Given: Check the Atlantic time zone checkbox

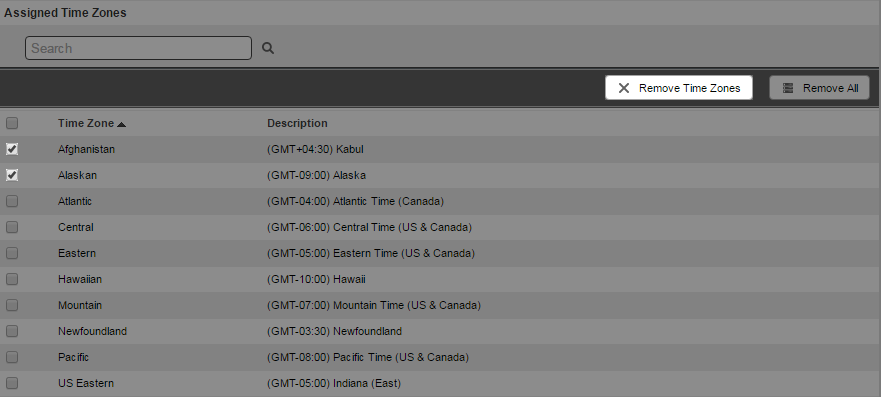Looking at the screenshot, I should pyautogui.click(x=12, y=201).
